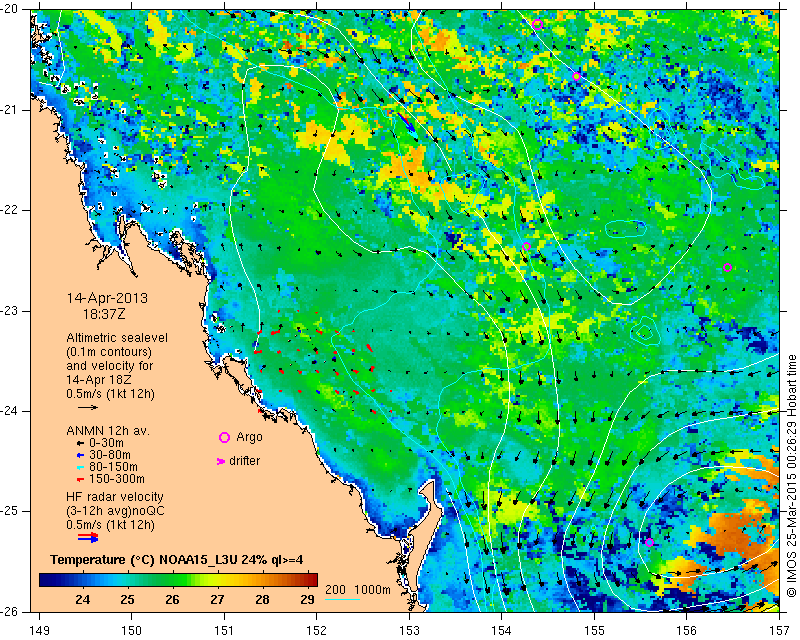Click the black altimetric velocity reference arrow
800x640 pixels.
point(88,407)
